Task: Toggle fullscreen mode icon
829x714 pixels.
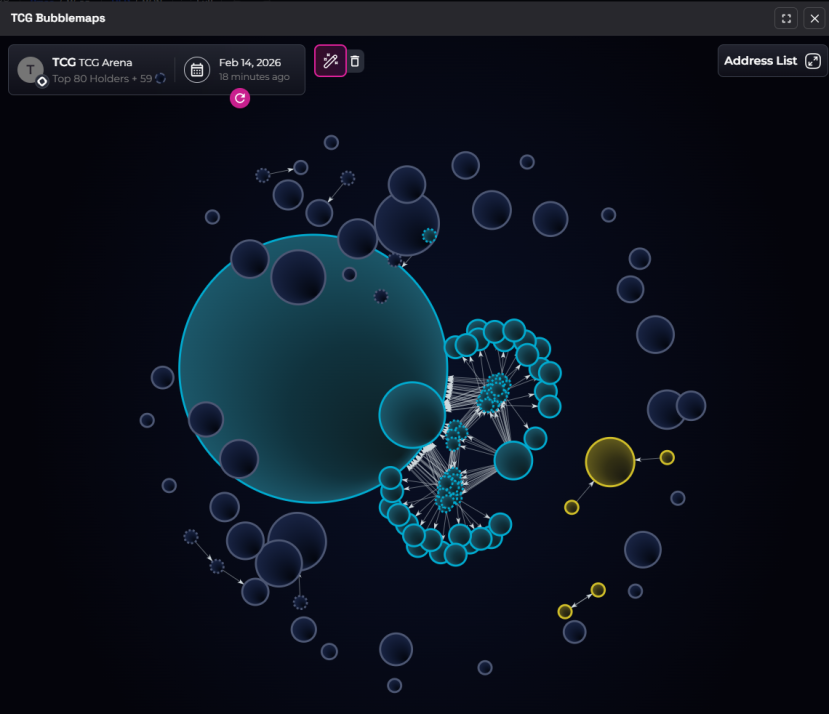Action: pos(786,19)
